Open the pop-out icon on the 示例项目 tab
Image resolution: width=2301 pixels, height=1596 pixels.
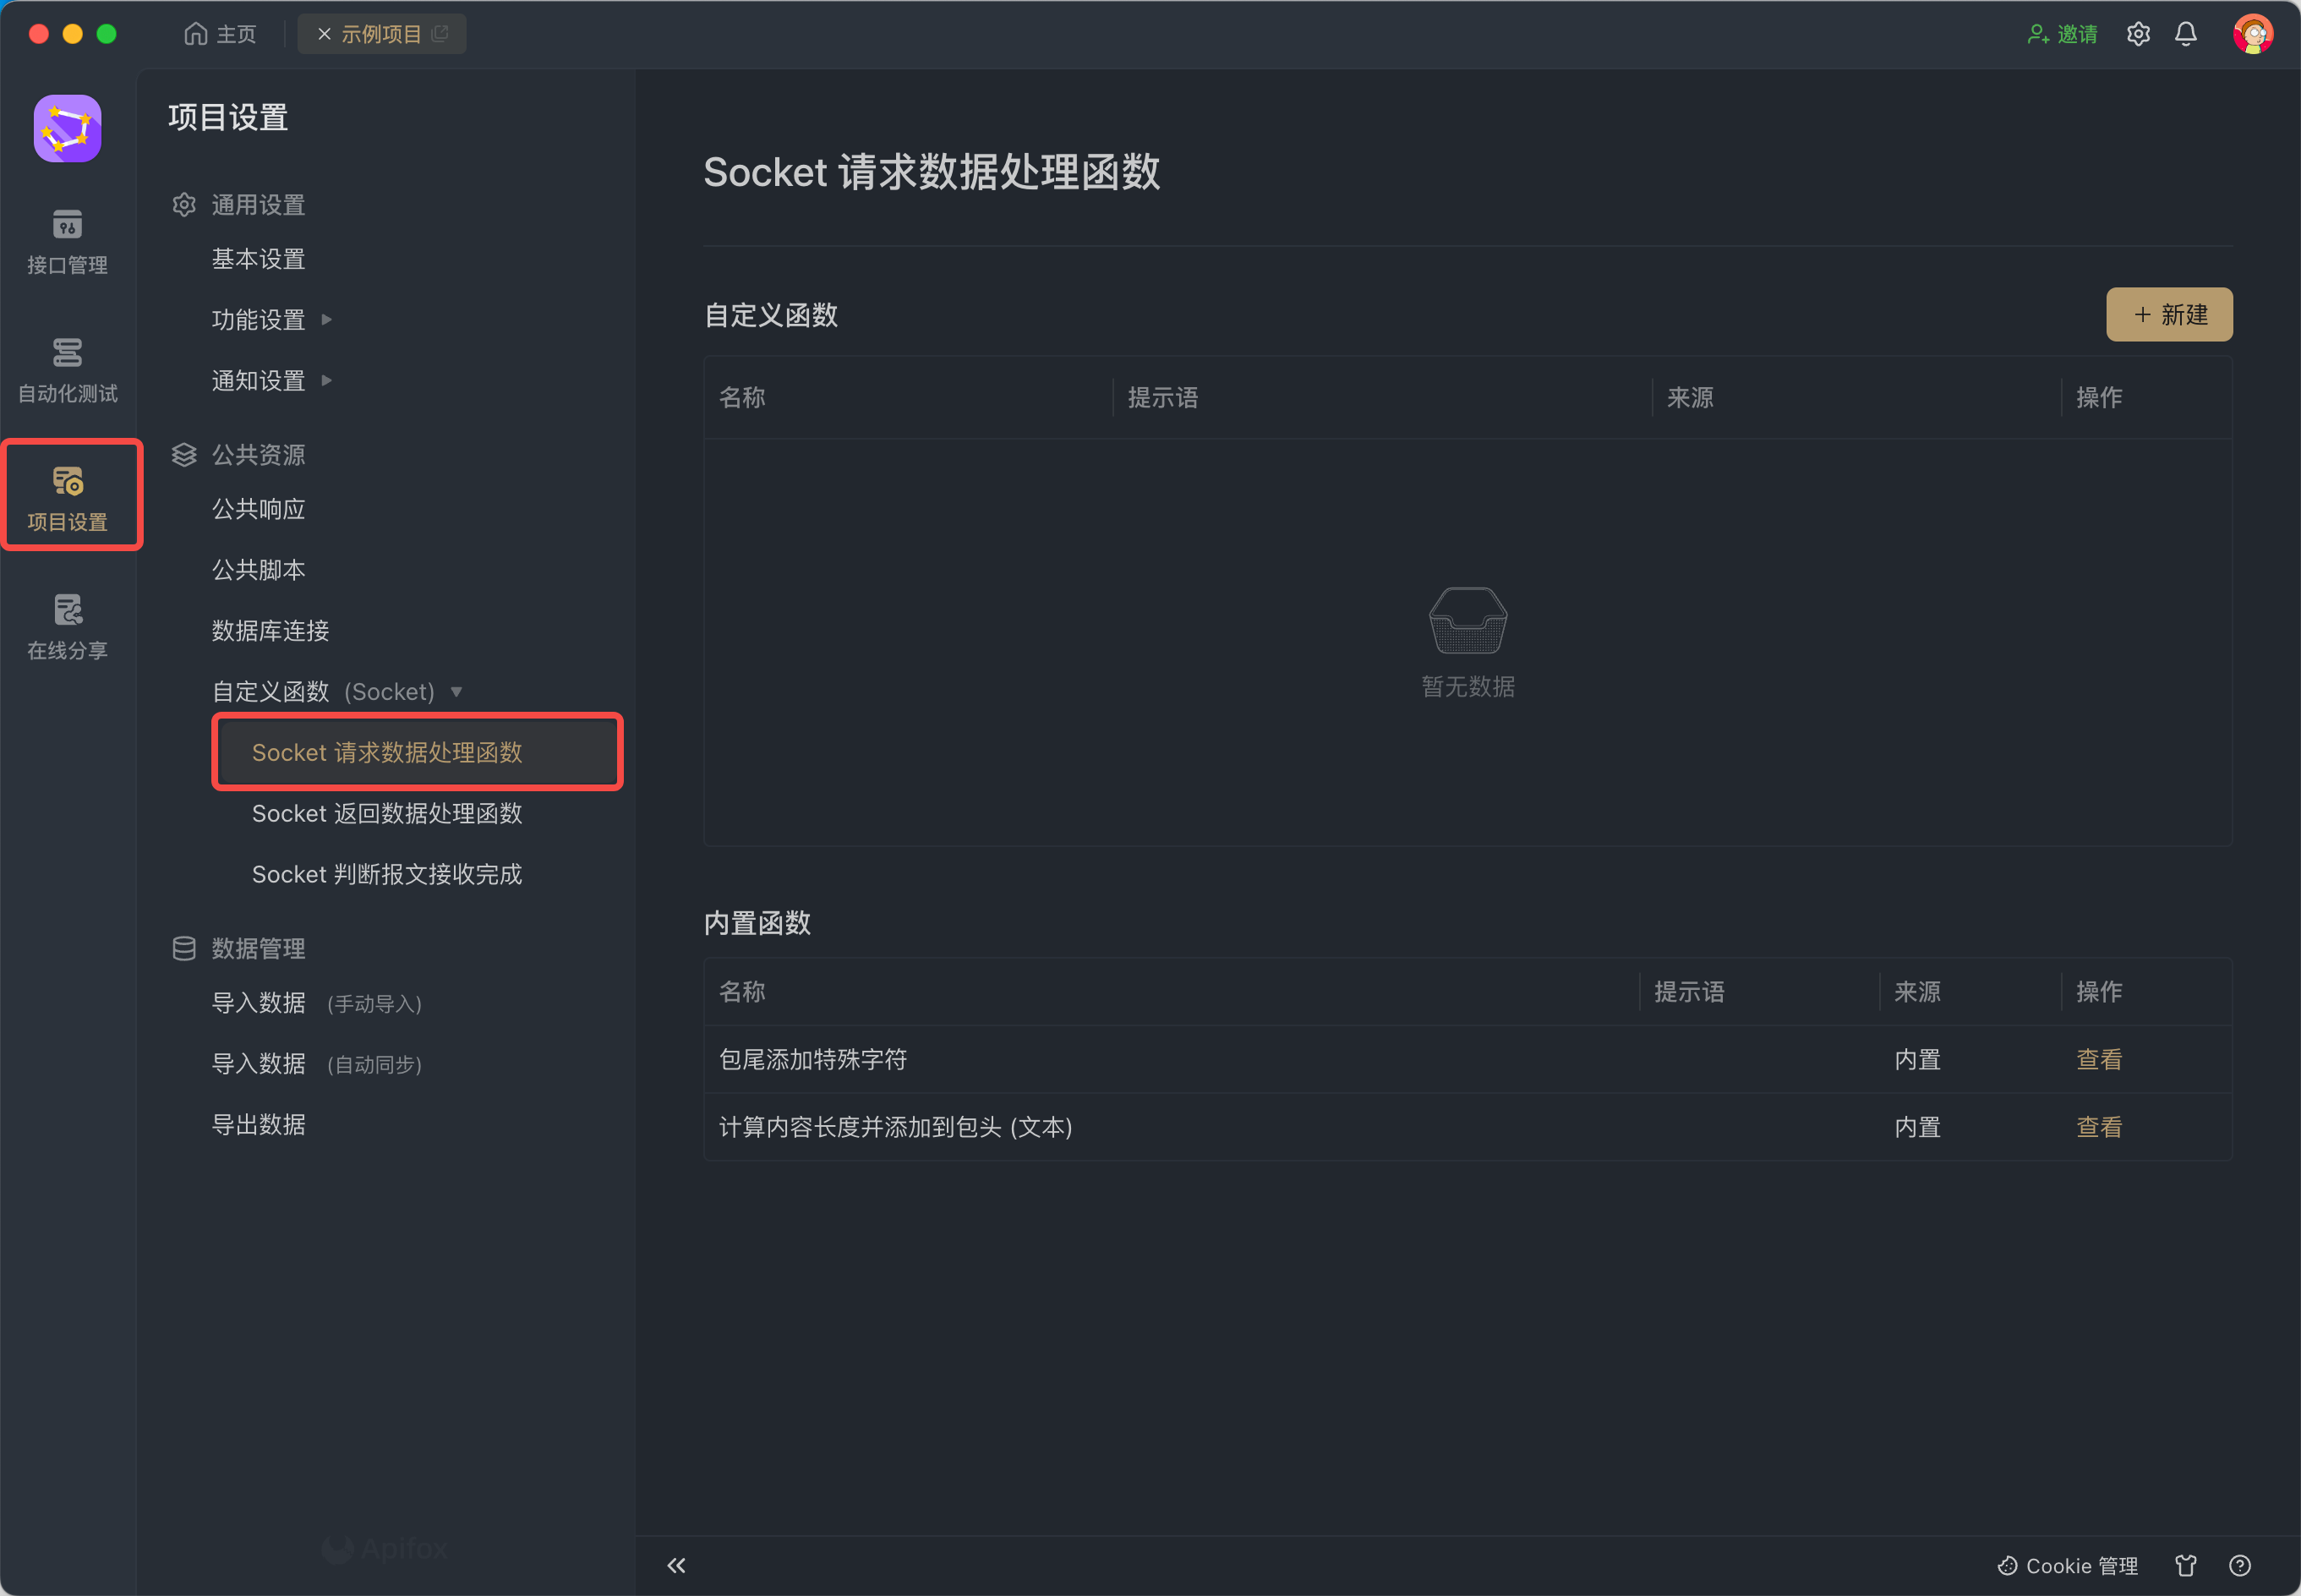tap(439, 34)
